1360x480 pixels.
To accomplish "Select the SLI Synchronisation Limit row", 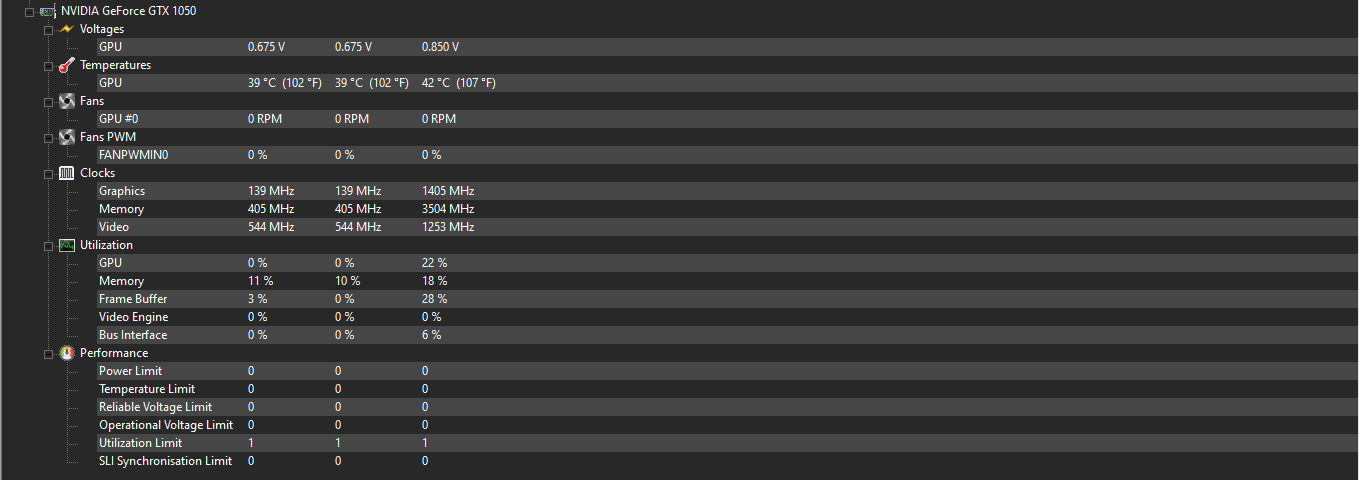I will (x=727, y=461).
